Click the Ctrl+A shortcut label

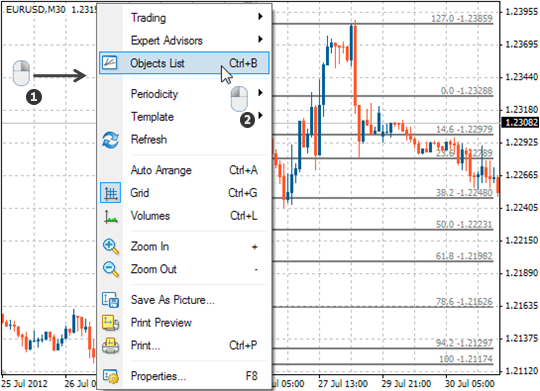[x=243, y=170]
